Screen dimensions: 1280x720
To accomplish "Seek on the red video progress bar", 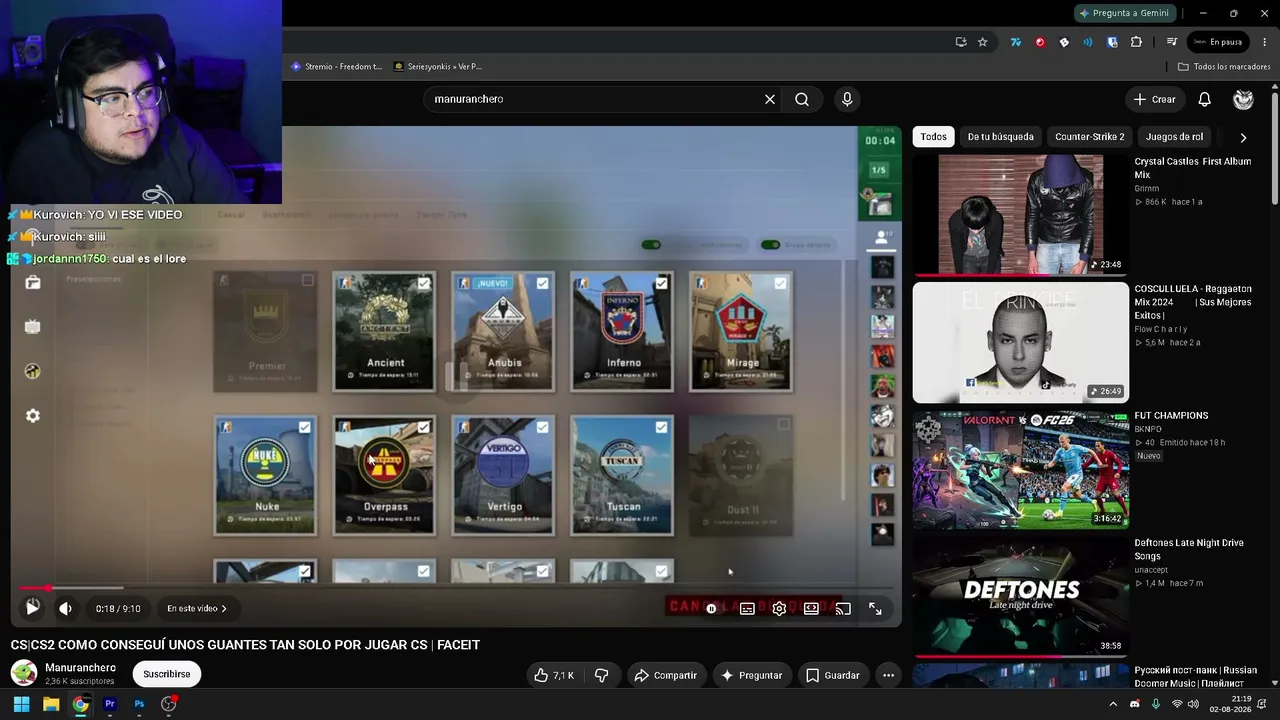I will point(455,588).
